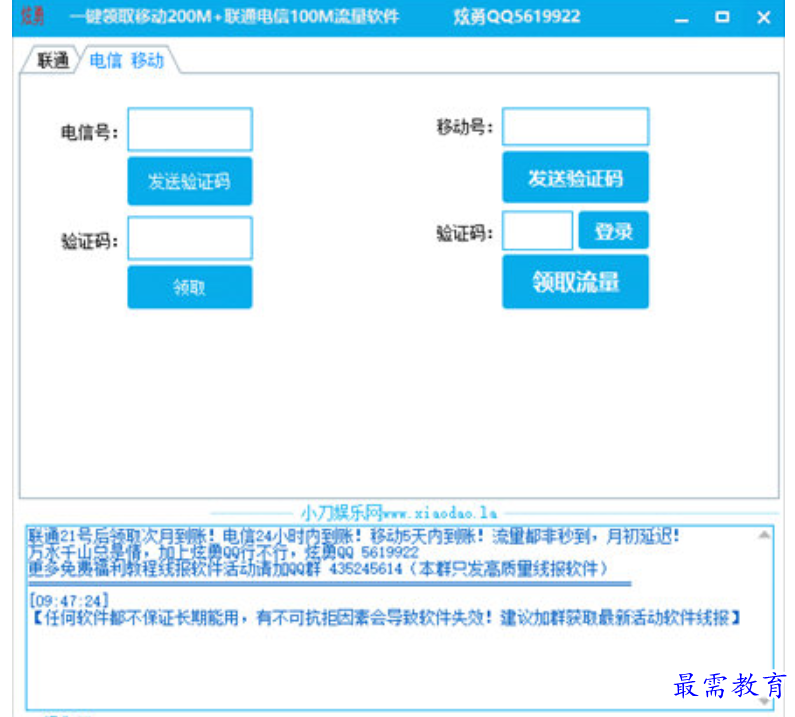Send verification code for 电信 number
Viewport: 795px width, 717px height.
(x=190, y=181)
